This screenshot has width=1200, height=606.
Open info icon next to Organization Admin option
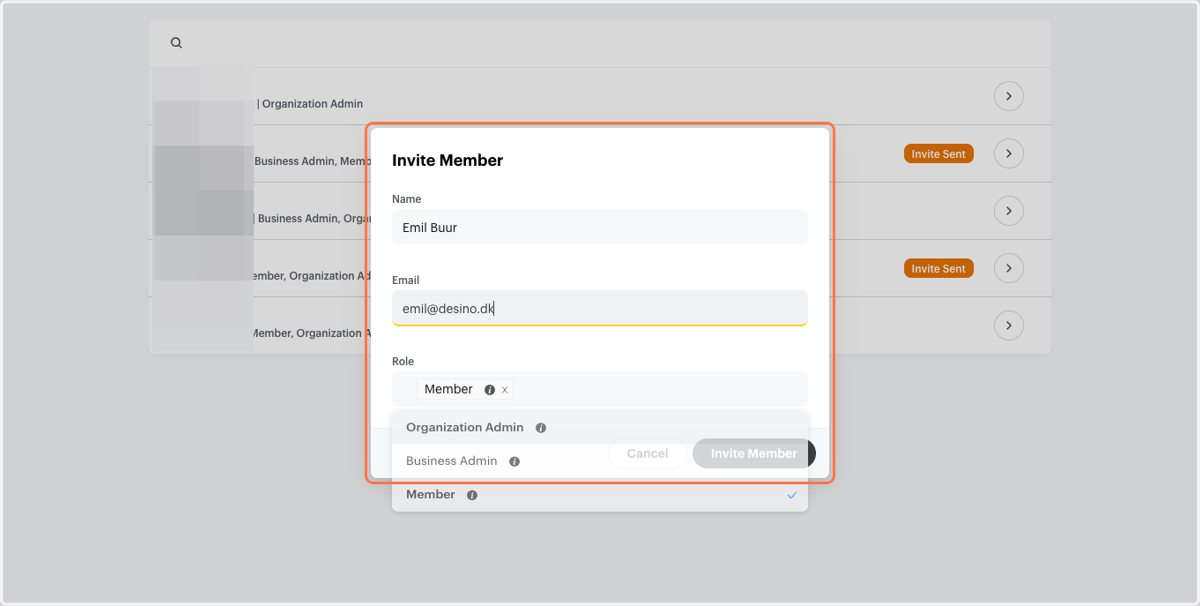click(541, 428)
